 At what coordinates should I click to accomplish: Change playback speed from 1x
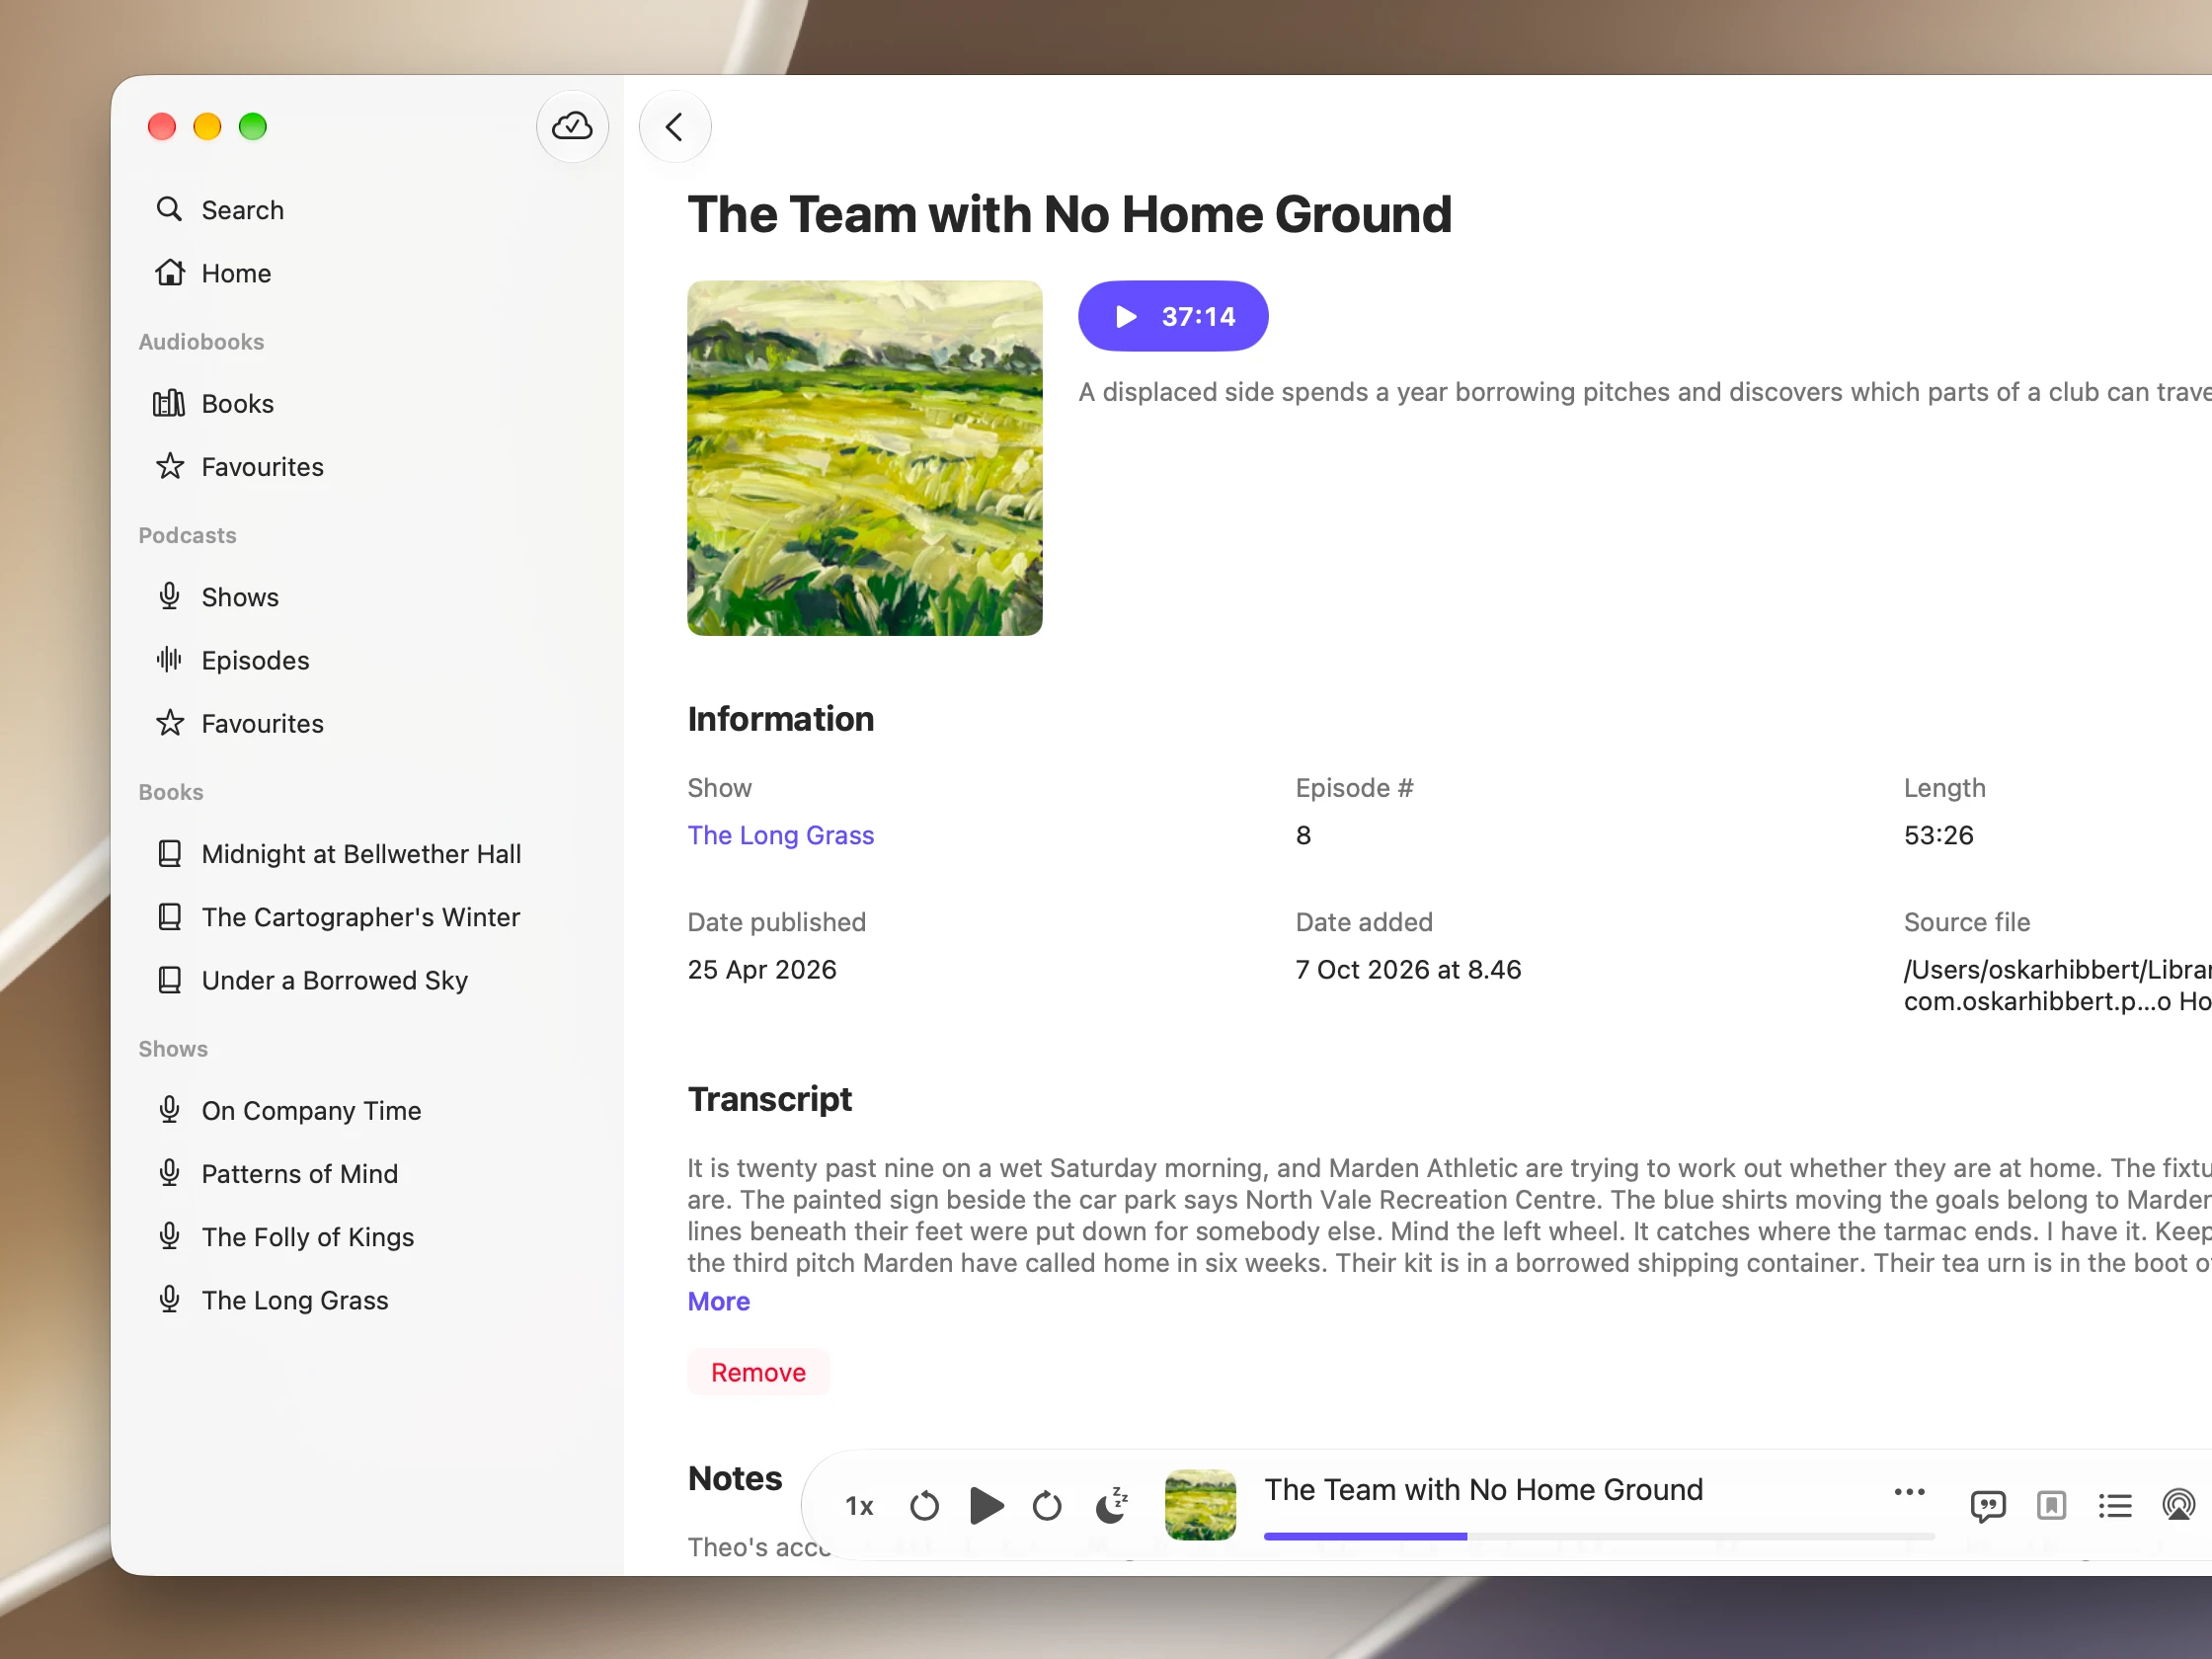coord(859,1506)
